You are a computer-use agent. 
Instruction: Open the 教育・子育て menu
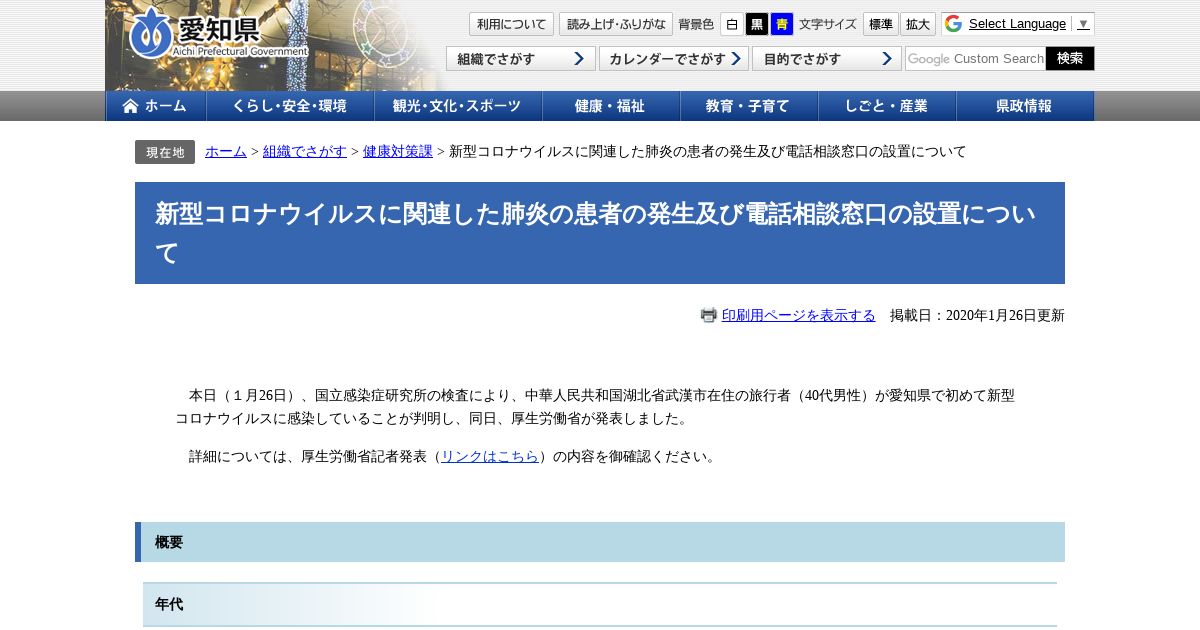[x=749, y=106]
